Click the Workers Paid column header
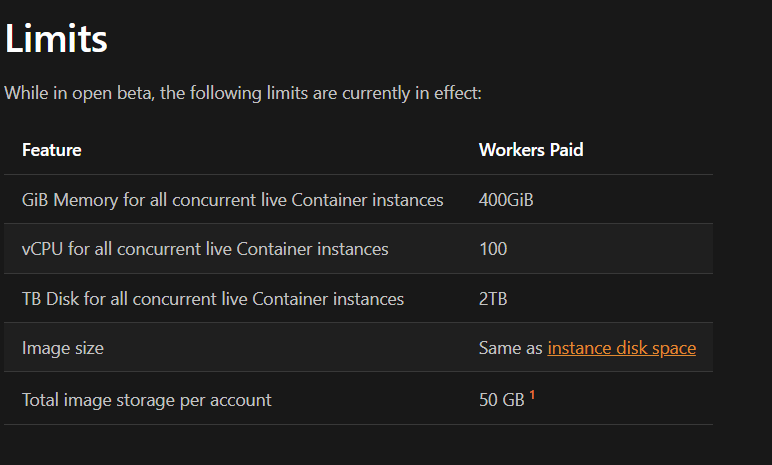772x465 pixels. click(531, 150)
